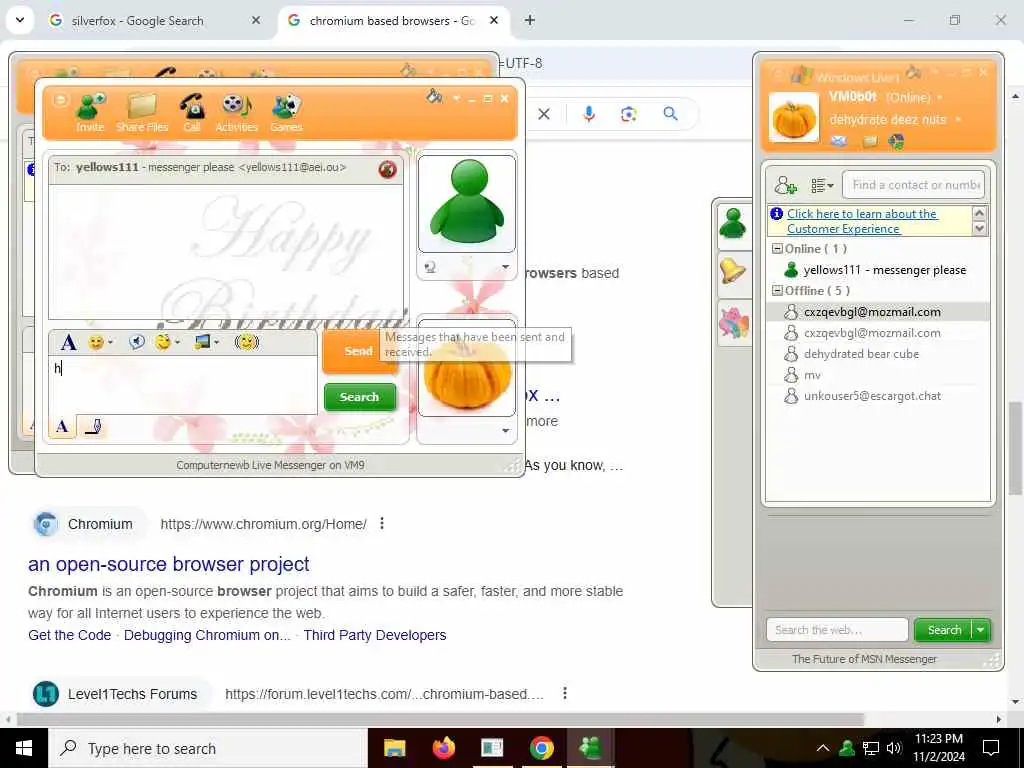This screenshot has width=1024, height=768.
Task: Select the text input 'A' tab below message box
Action: 62,427
